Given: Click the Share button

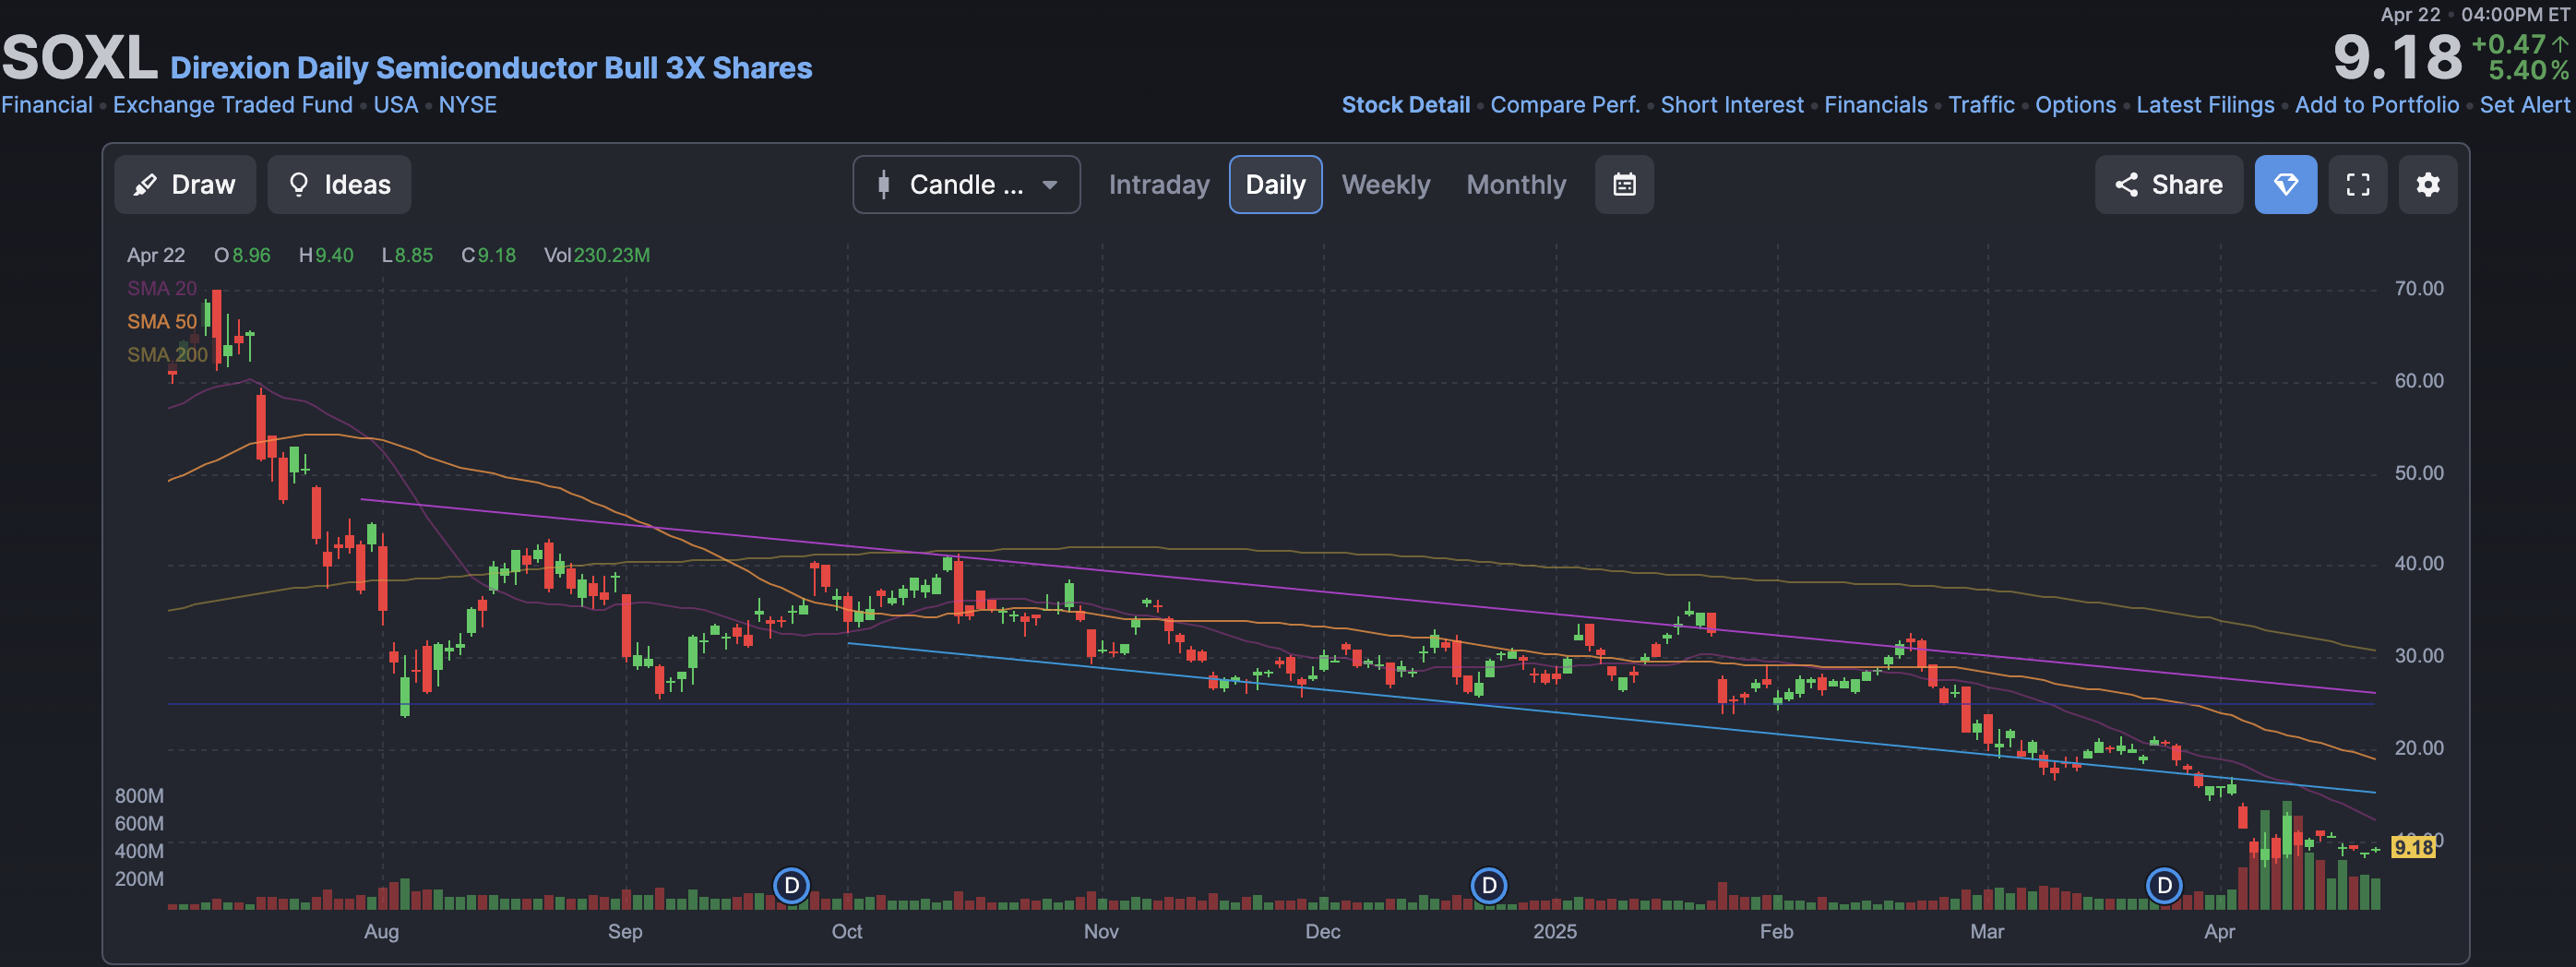Looking at the screenshot, I should [2168, 185].
